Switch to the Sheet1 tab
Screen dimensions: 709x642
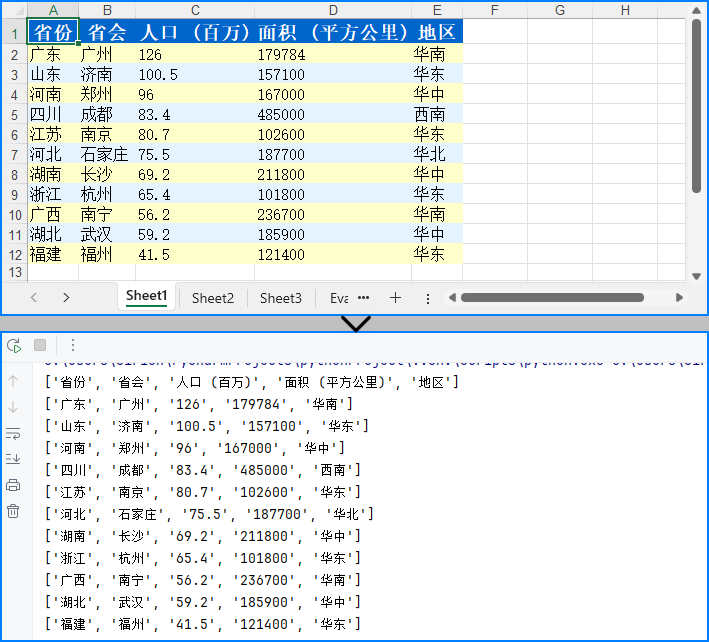[x=147, y=296]
